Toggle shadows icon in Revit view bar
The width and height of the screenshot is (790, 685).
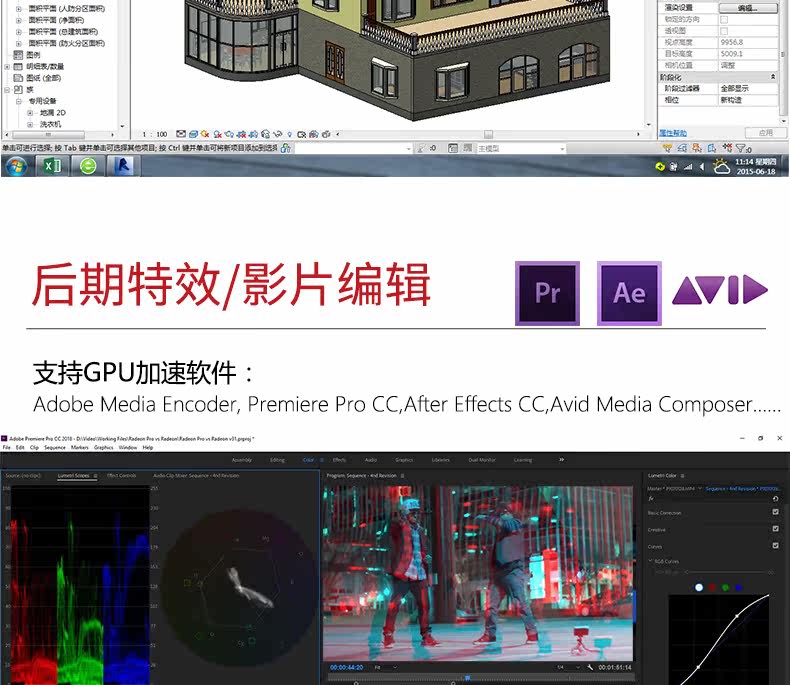(218, 134)
